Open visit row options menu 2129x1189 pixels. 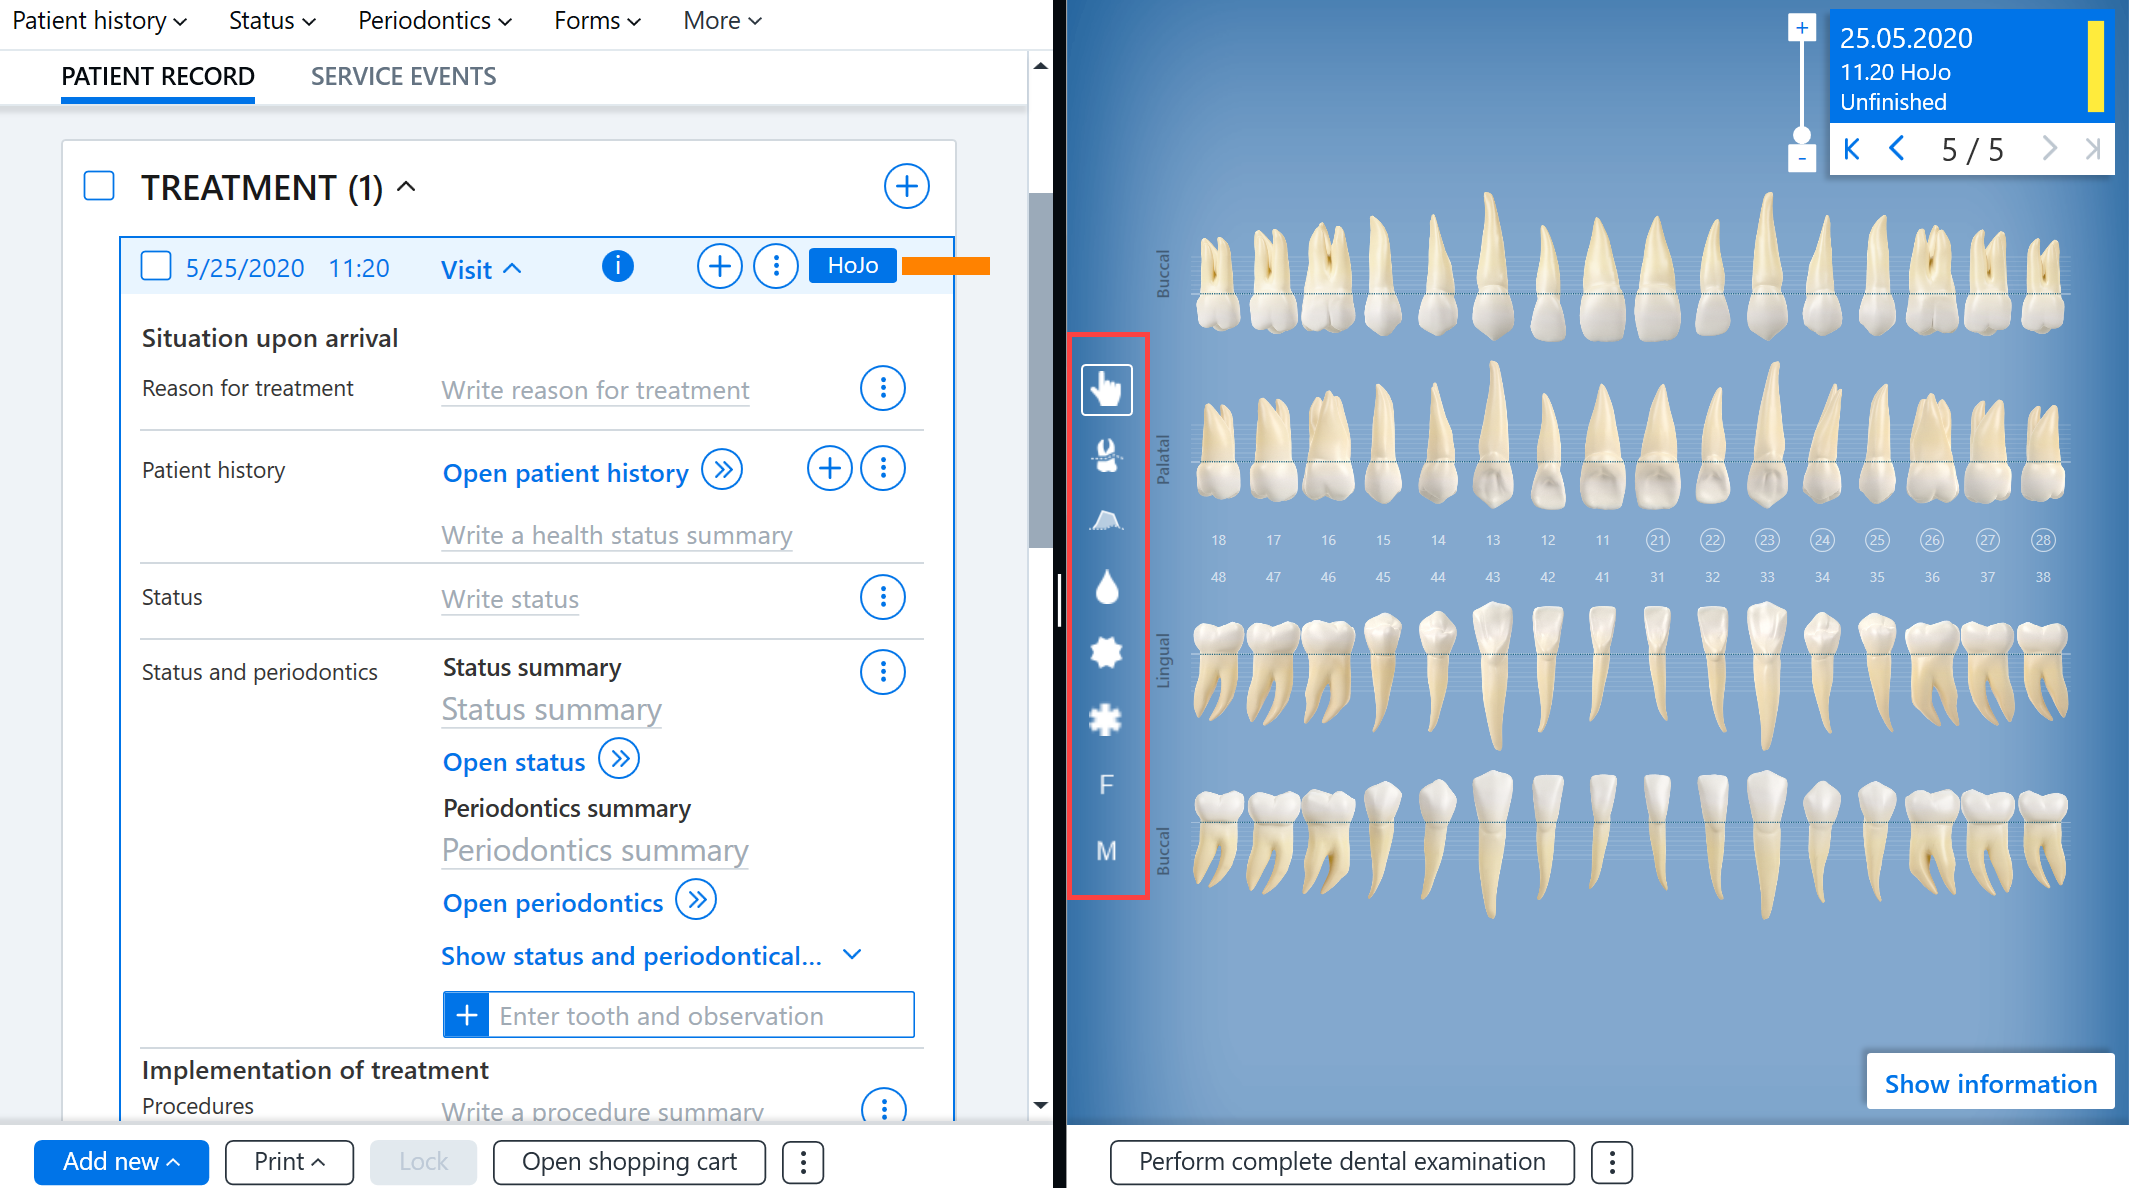776,266
